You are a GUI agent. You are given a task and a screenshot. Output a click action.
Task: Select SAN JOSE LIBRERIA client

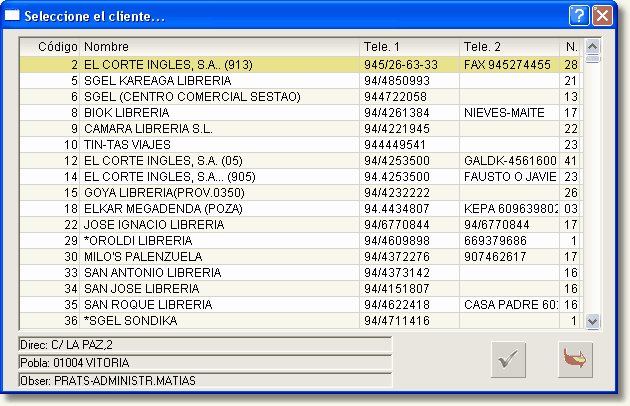click(301, 289)
